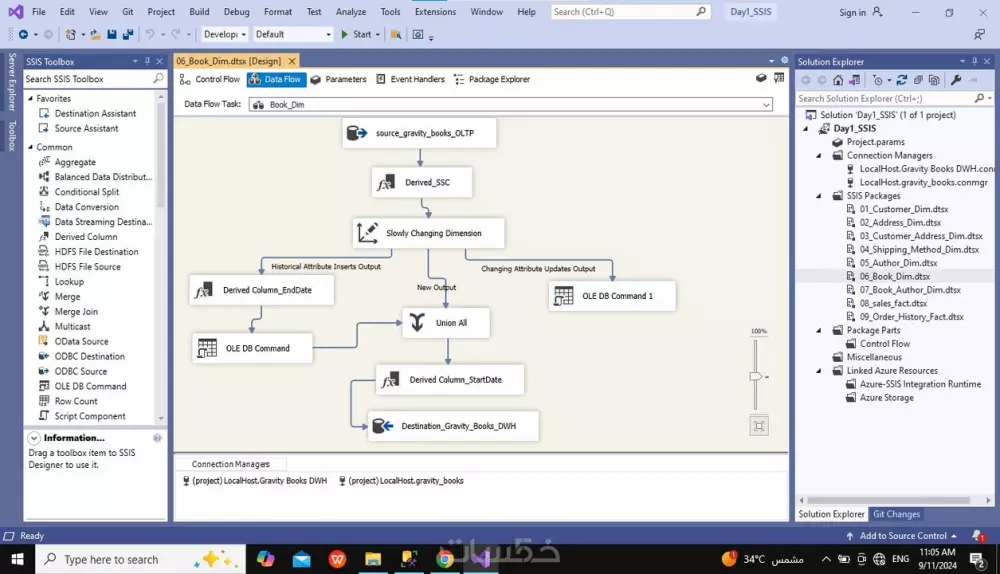Toggle auto-hide pin on SSIS Toolbox panel

pos(147,61)
